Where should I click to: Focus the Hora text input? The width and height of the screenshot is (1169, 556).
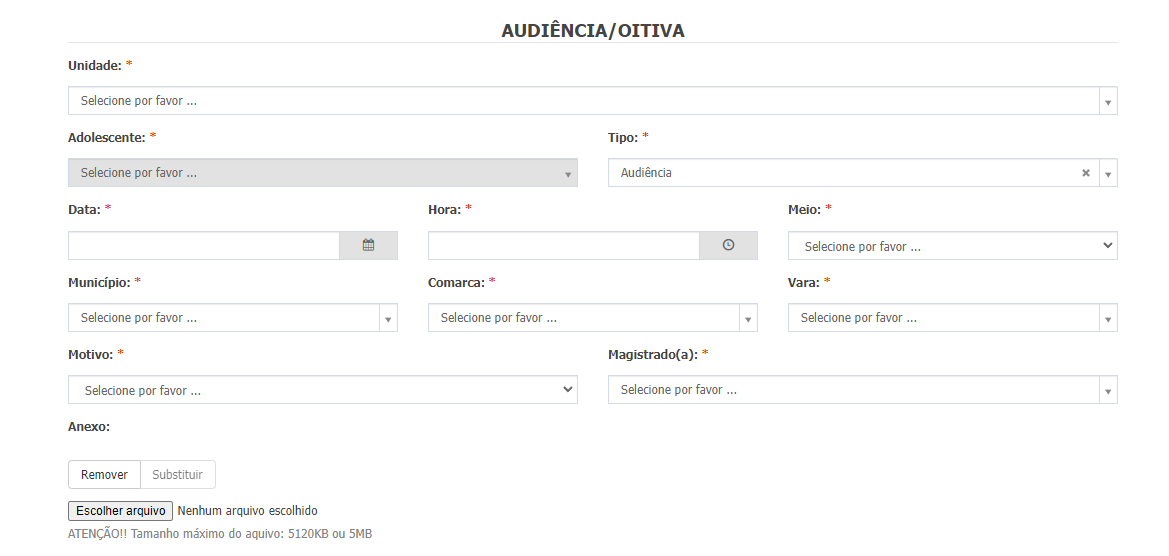[564, 245]
